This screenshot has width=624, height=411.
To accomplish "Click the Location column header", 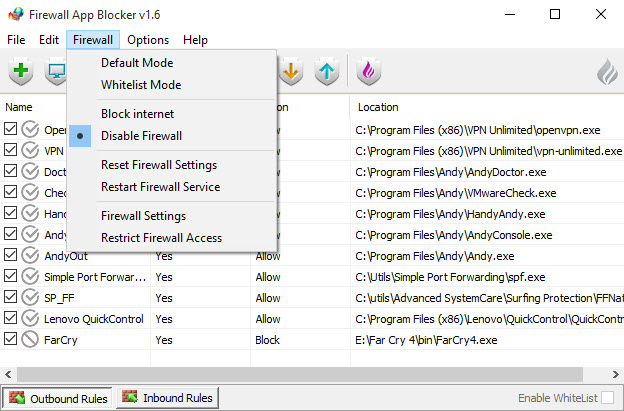I will 377,107.
